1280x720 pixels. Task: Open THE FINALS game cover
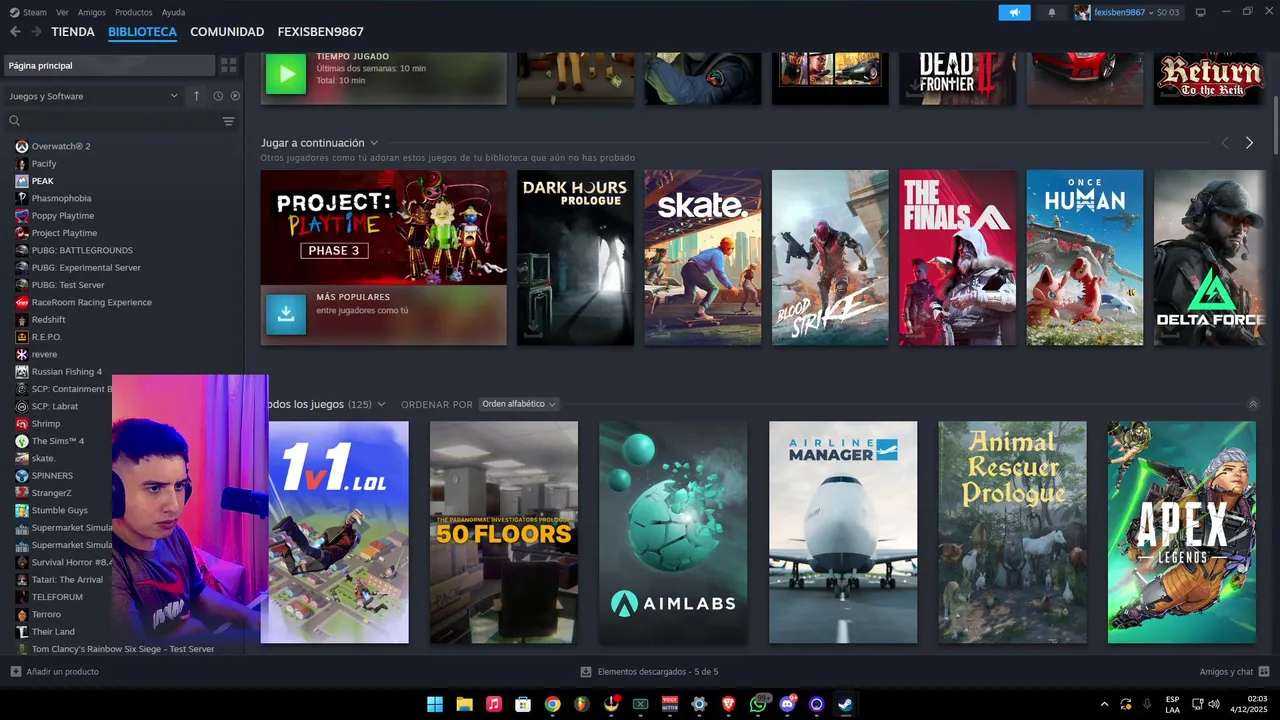(958, 258)
